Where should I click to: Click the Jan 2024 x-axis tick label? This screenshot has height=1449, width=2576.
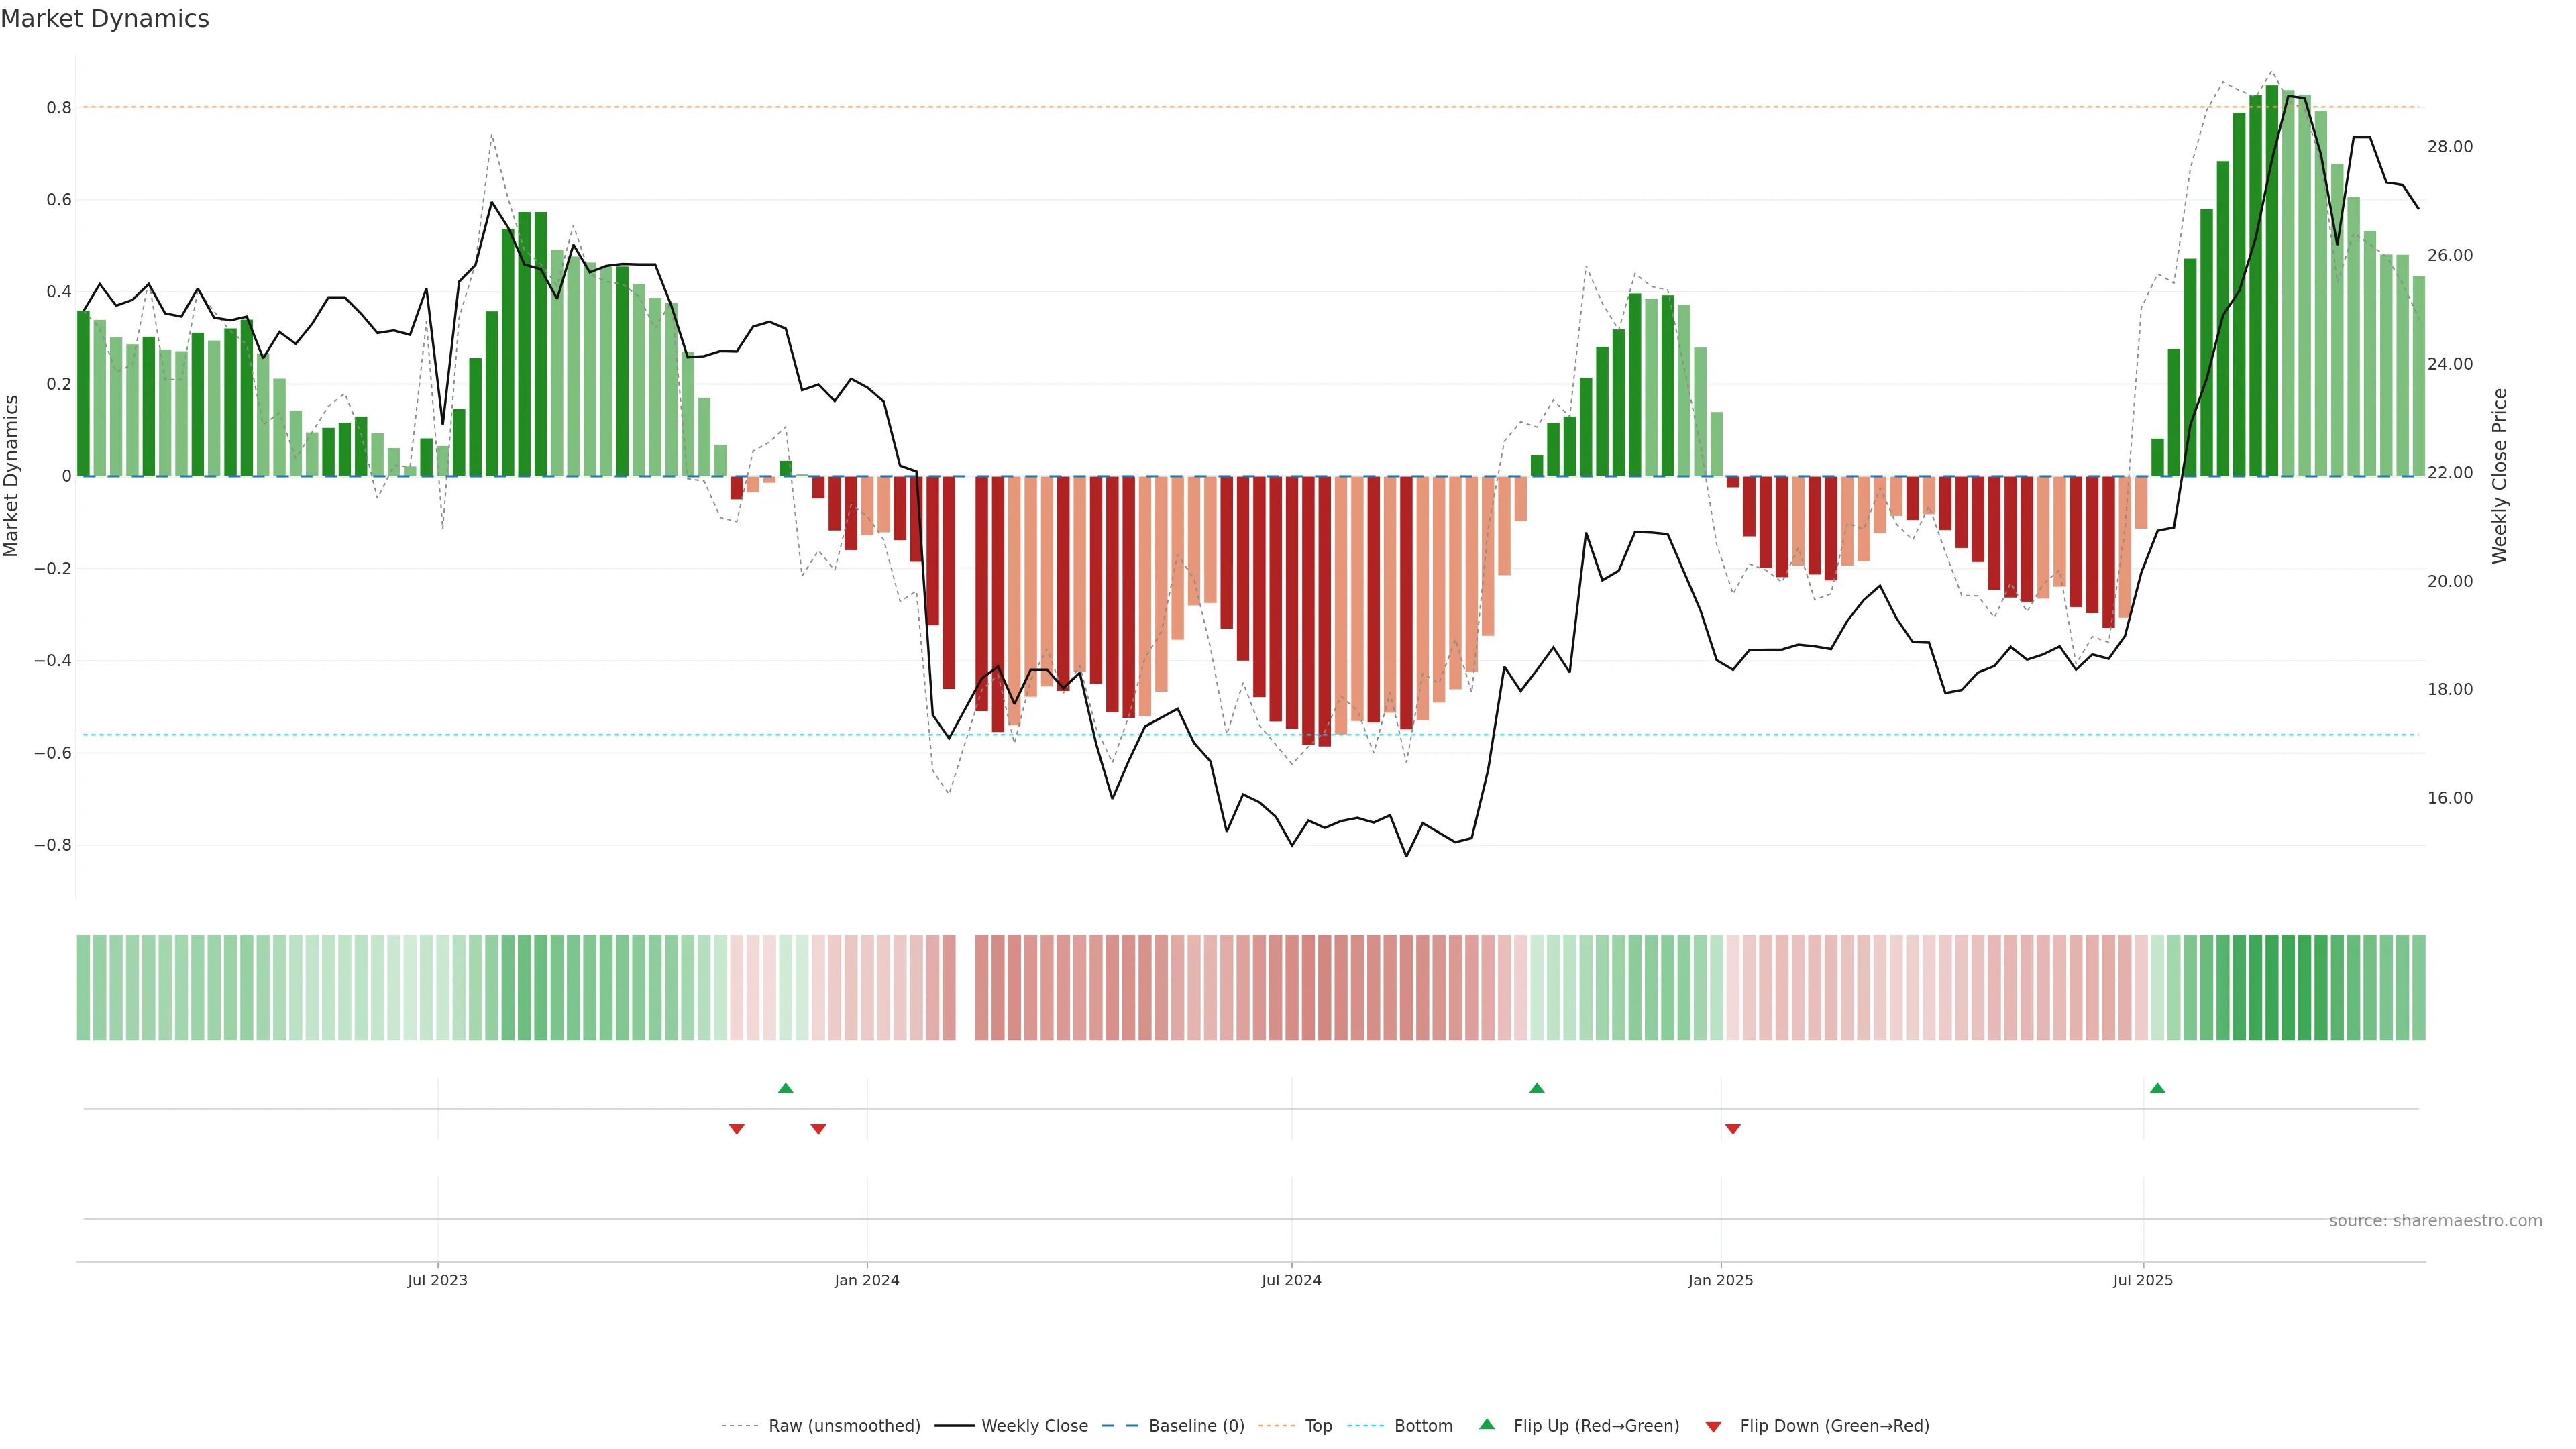867,1280
